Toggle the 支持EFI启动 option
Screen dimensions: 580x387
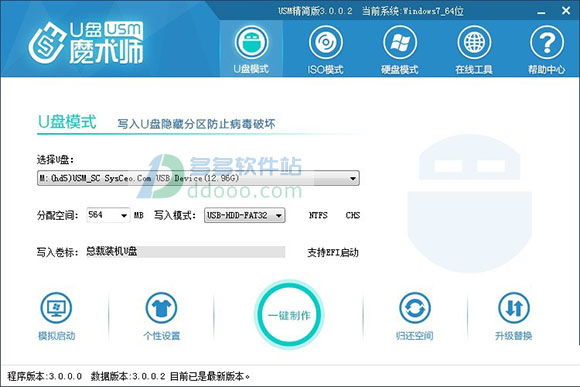(x=333, y=252)
